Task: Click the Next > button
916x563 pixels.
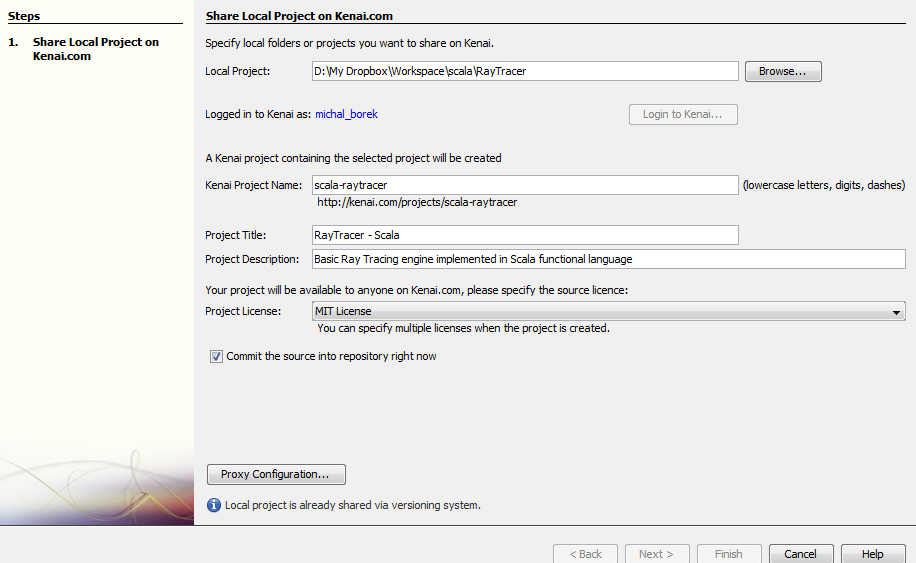Action: coord(656,554)
